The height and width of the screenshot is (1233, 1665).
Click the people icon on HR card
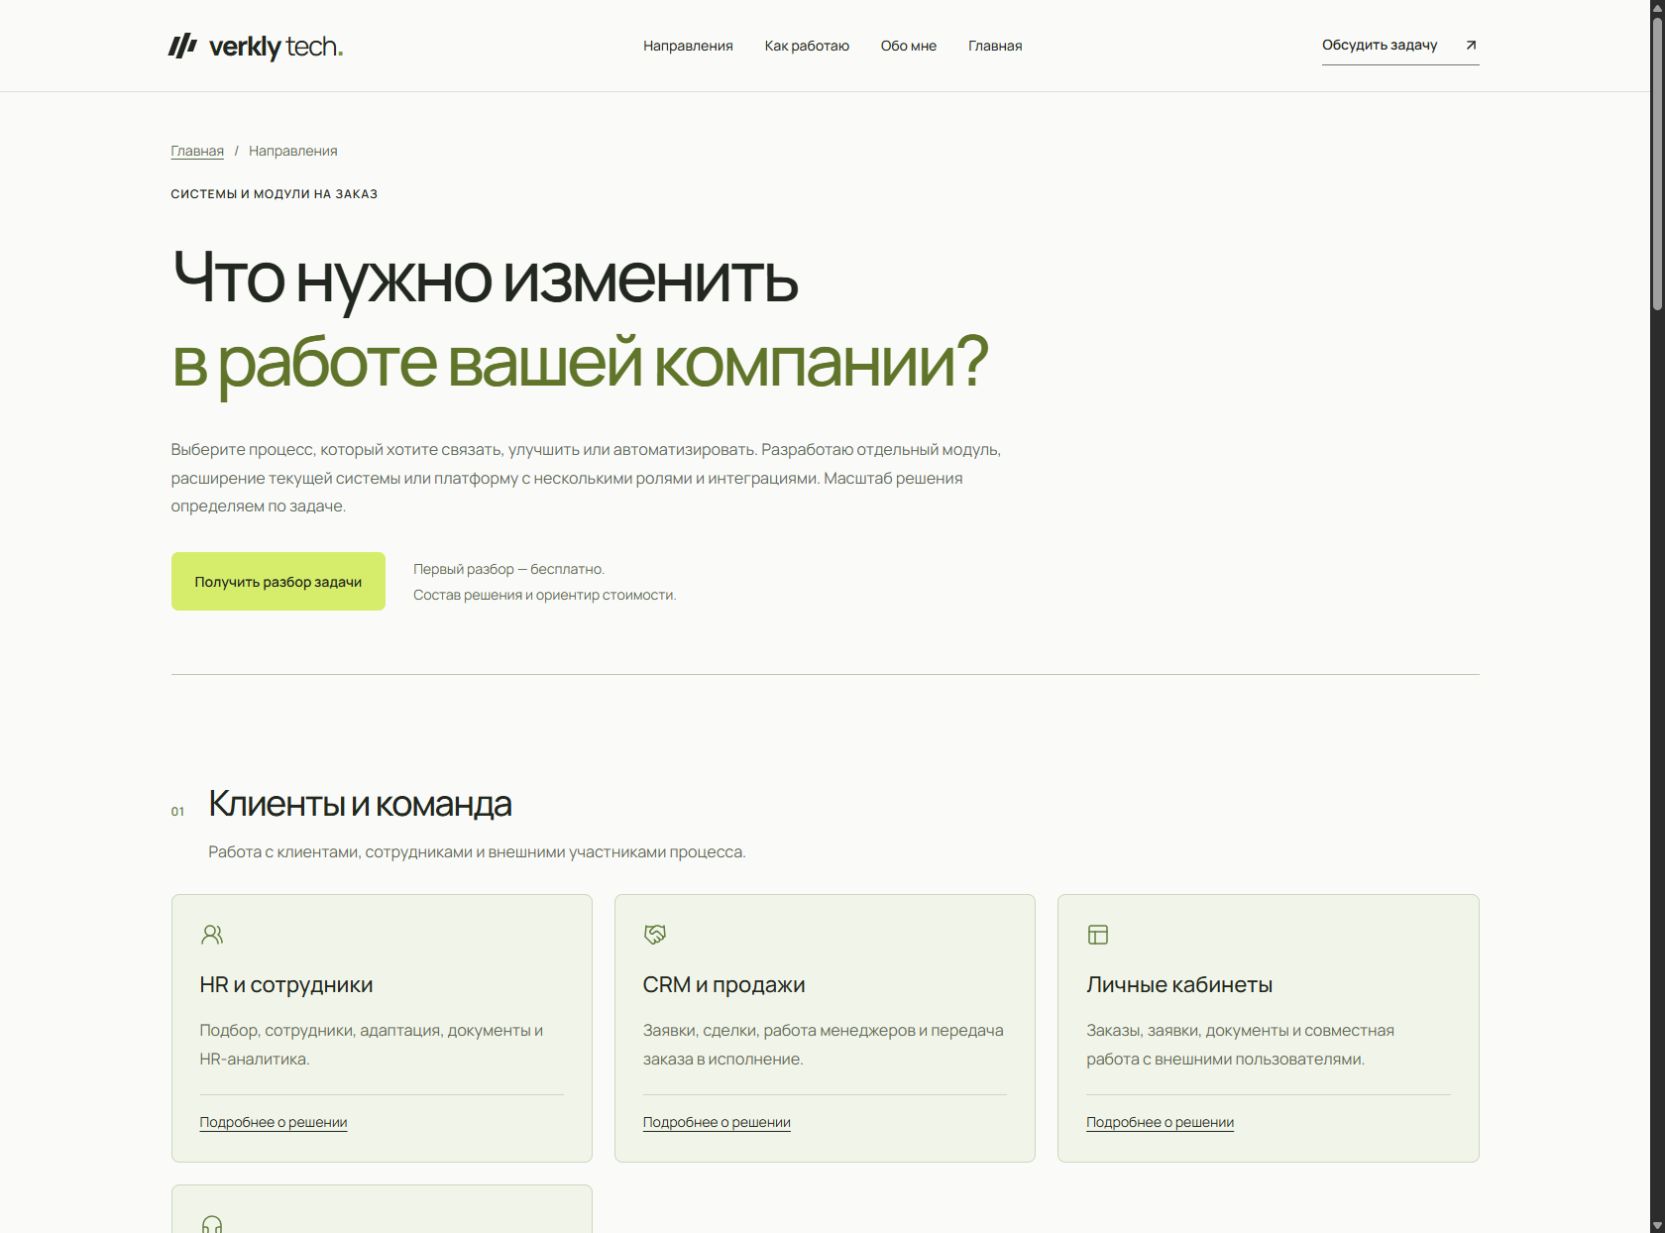click(212, 934)
